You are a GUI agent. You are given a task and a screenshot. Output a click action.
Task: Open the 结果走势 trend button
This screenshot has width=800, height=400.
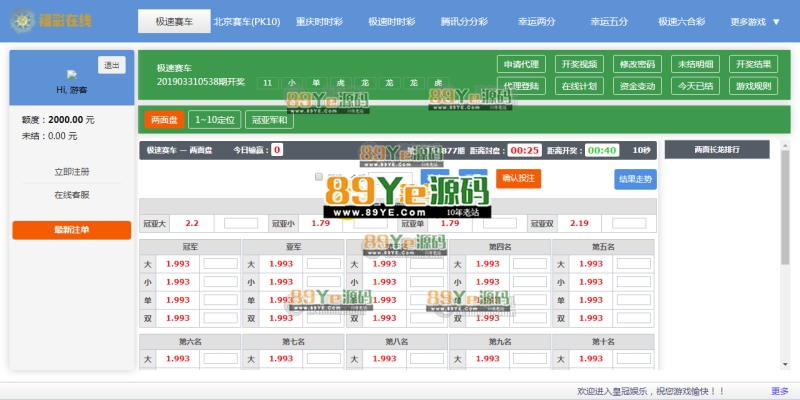point(635,179)
